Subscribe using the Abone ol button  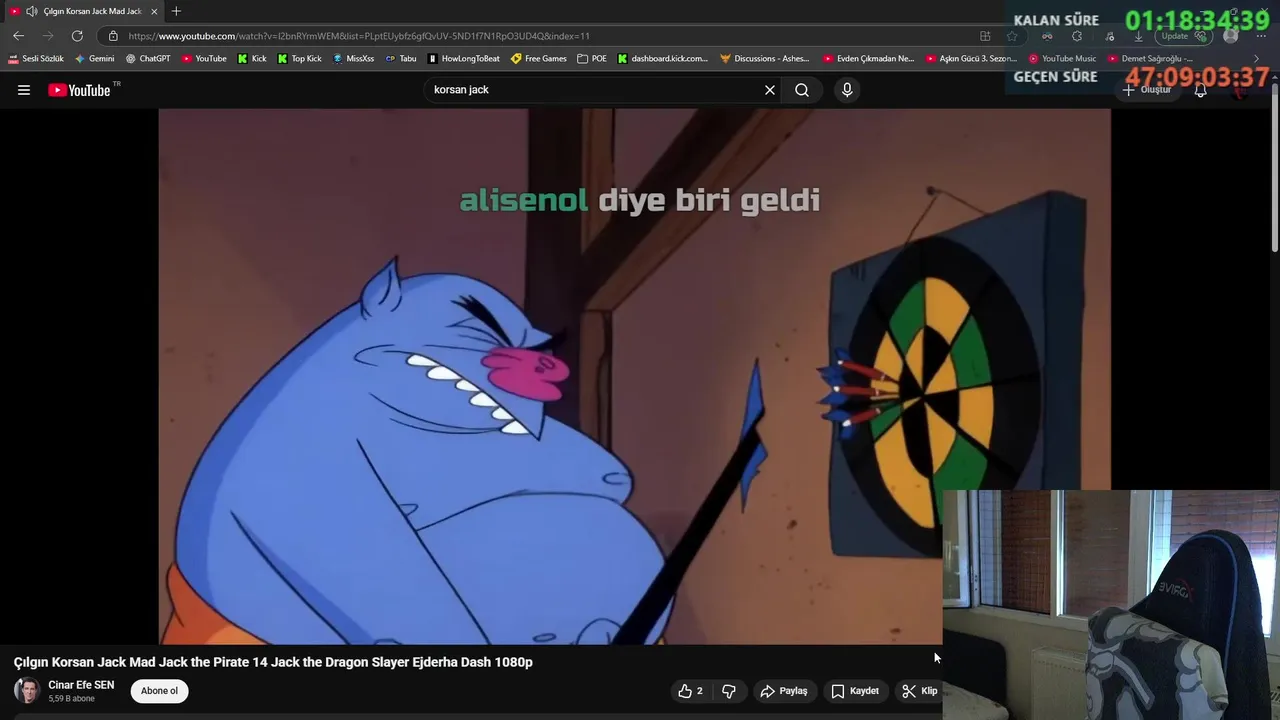tap(159, 691)
